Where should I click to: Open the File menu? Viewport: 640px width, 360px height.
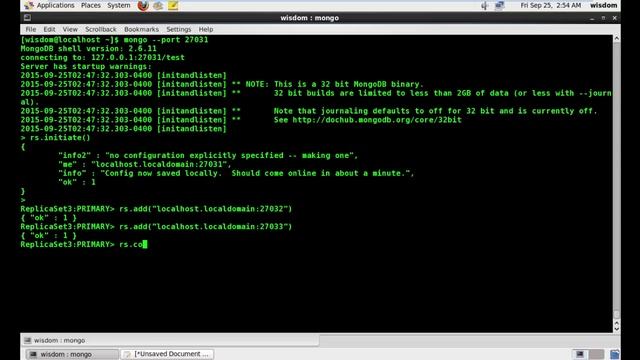pos(31,29)
